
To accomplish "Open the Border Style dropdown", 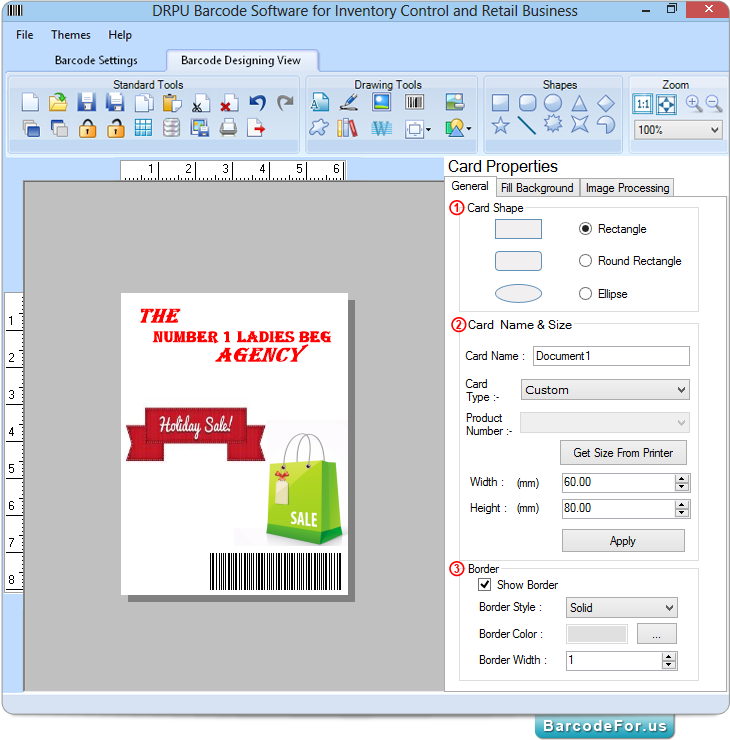I will coord(621,608).
